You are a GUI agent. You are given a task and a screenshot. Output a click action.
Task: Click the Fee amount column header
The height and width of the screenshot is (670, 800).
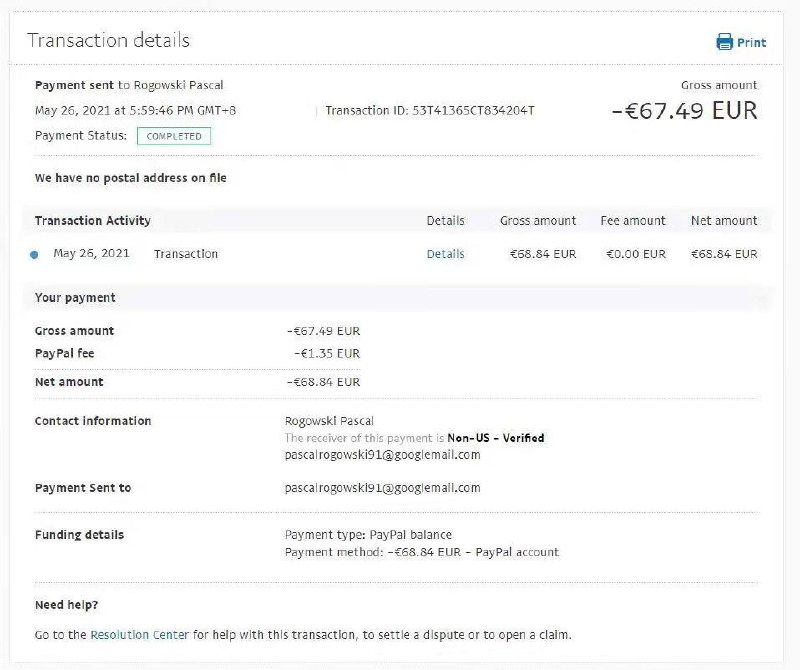tap(632, 220)
